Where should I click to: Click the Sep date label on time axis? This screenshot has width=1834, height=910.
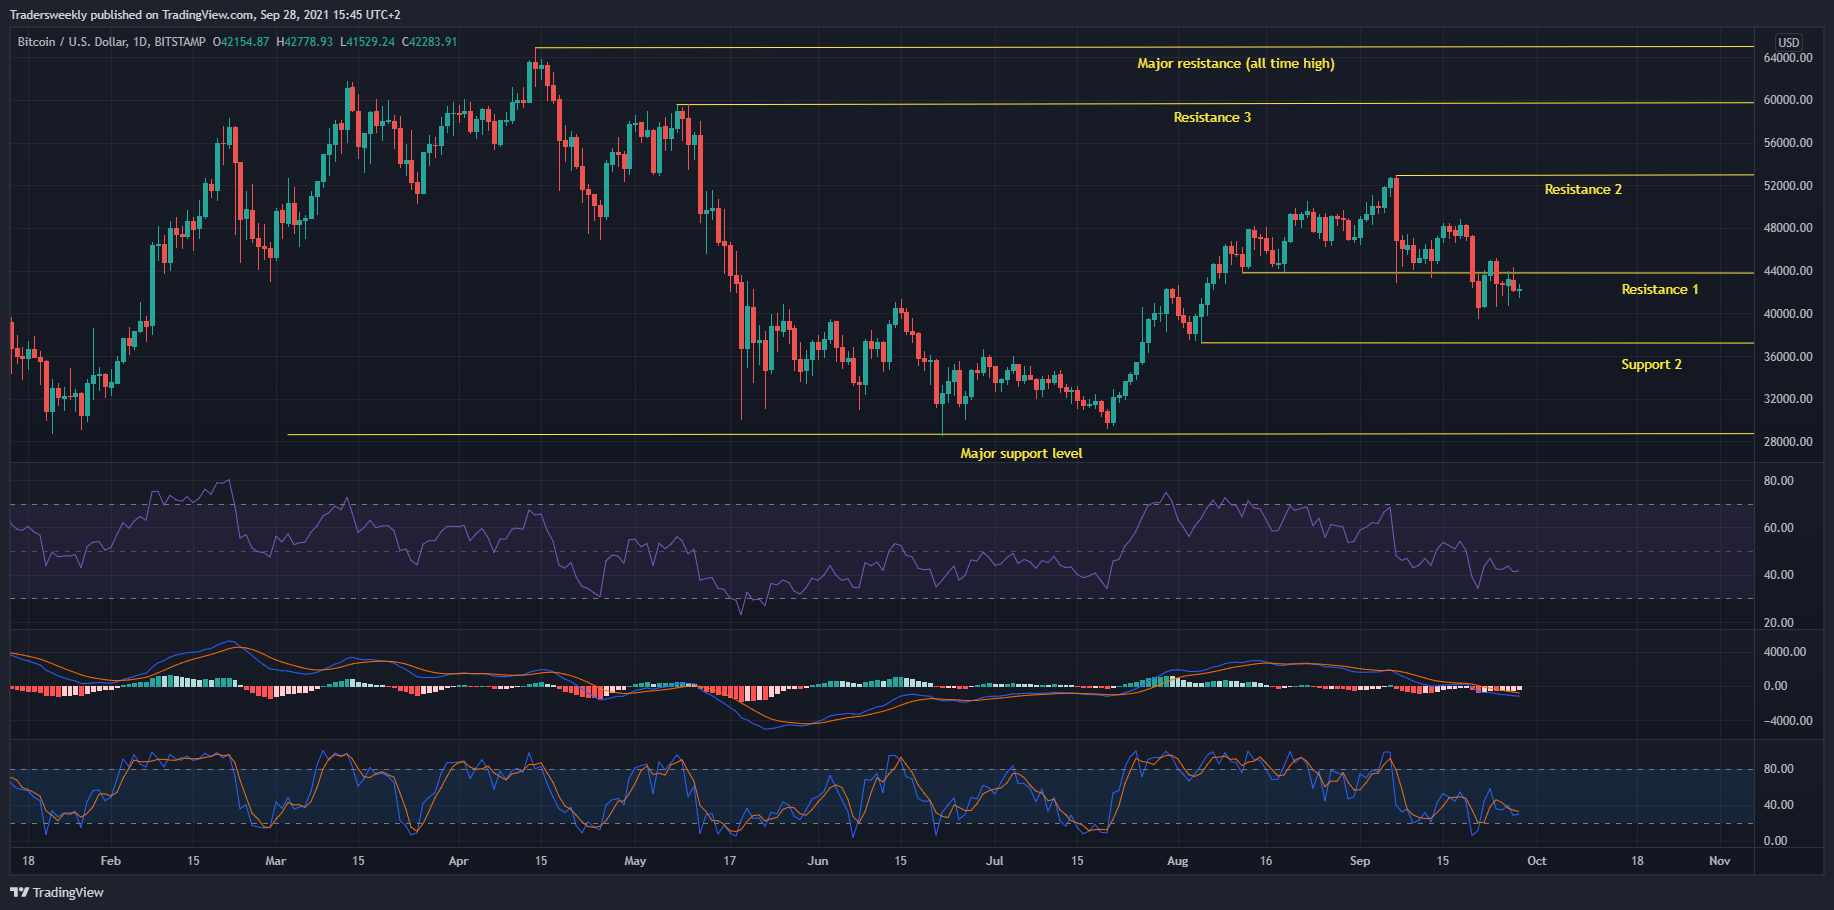click(1360, 861)
